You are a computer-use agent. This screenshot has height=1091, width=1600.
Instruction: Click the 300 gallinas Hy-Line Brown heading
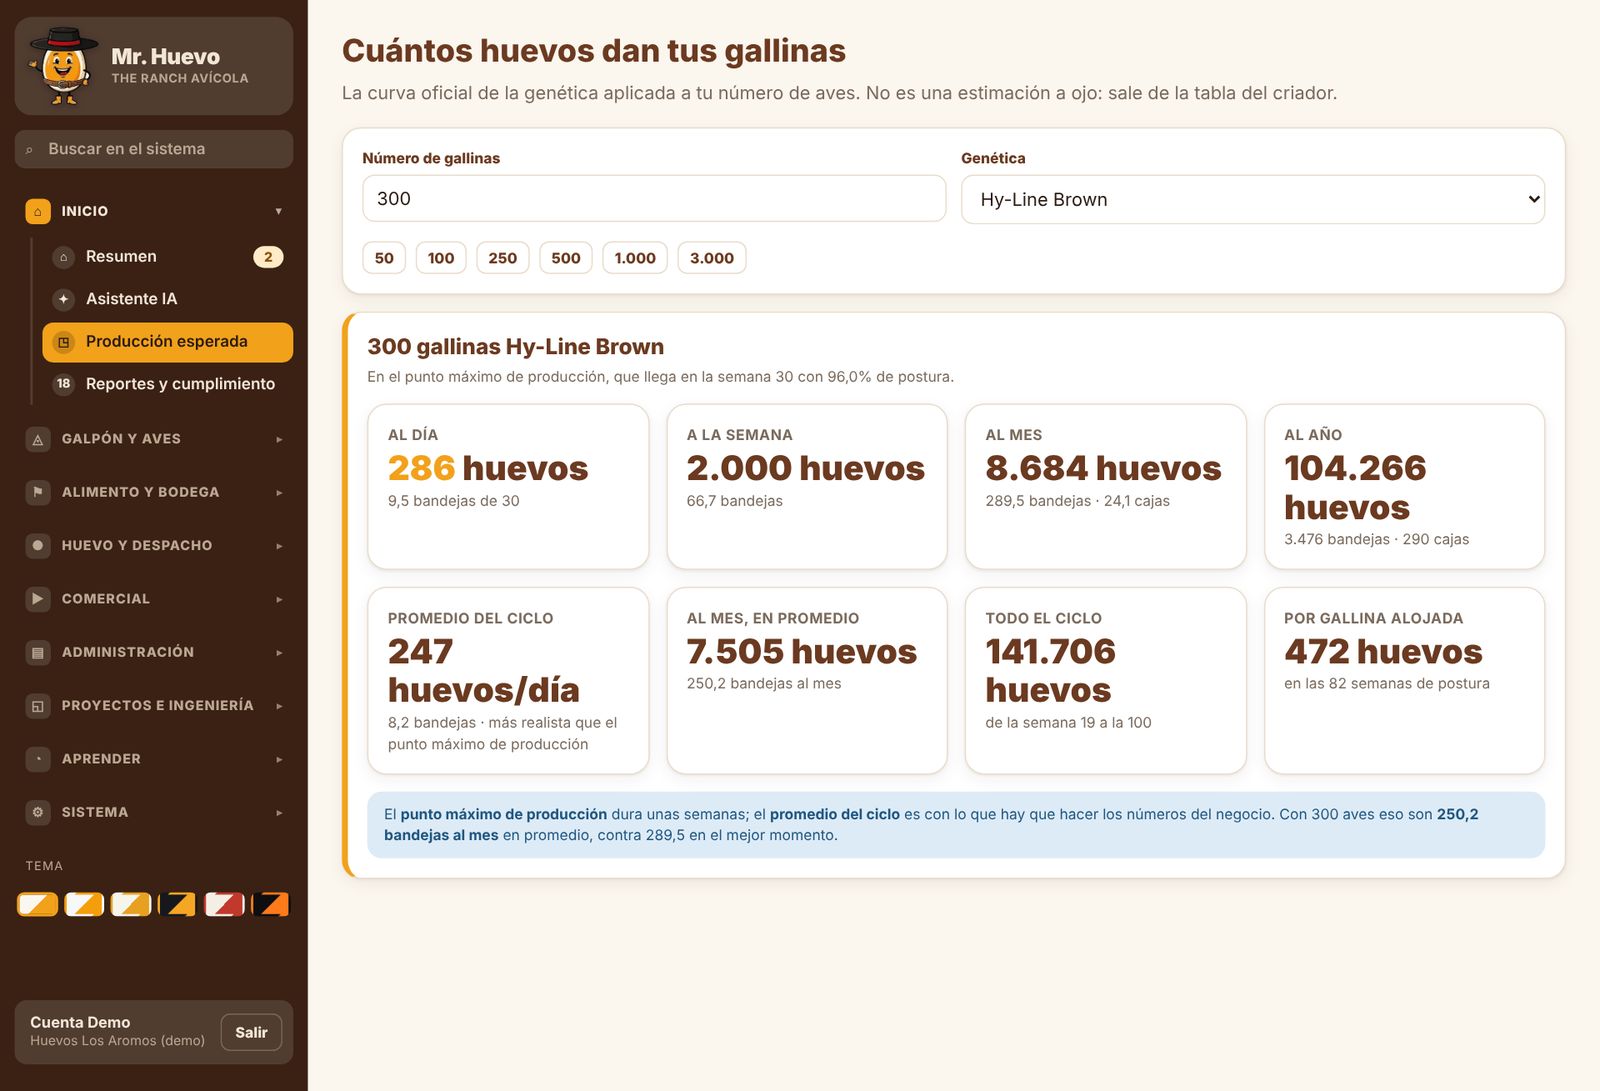pos(515,347)
